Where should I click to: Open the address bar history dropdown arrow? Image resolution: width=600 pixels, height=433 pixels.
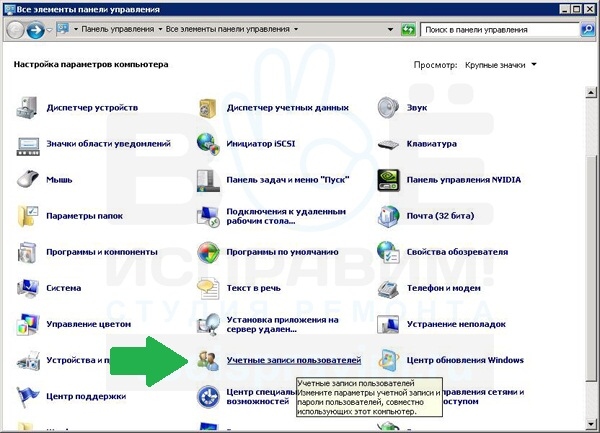(x=390, y=29)
